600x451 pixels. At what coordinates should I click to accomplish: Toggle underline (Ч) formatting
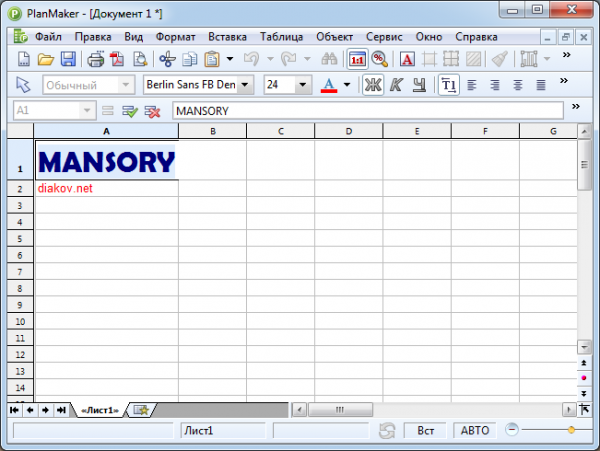(419, 85)
